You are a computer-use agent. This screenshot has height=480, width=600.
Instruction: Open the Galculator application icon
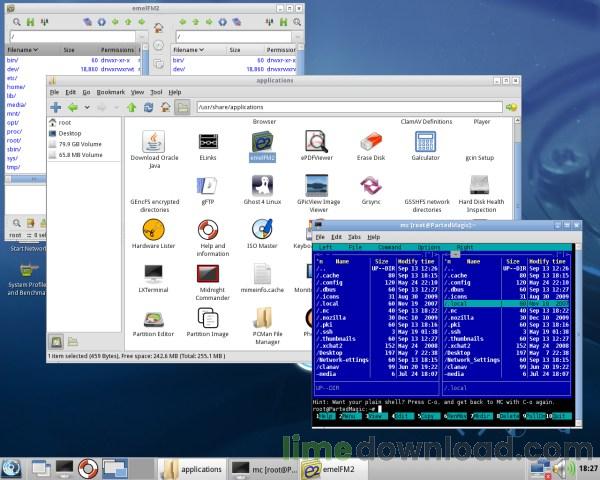pos(426,142)
